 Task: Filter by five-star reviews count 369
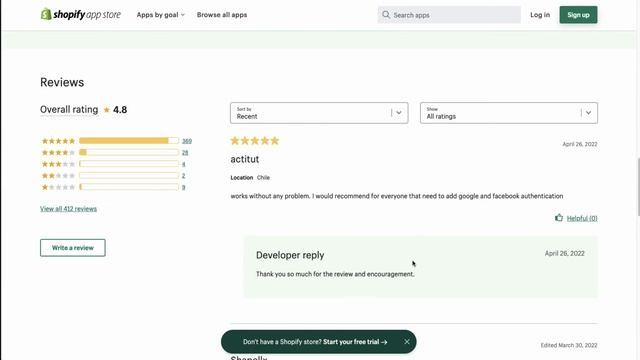[x=187, y=141]
